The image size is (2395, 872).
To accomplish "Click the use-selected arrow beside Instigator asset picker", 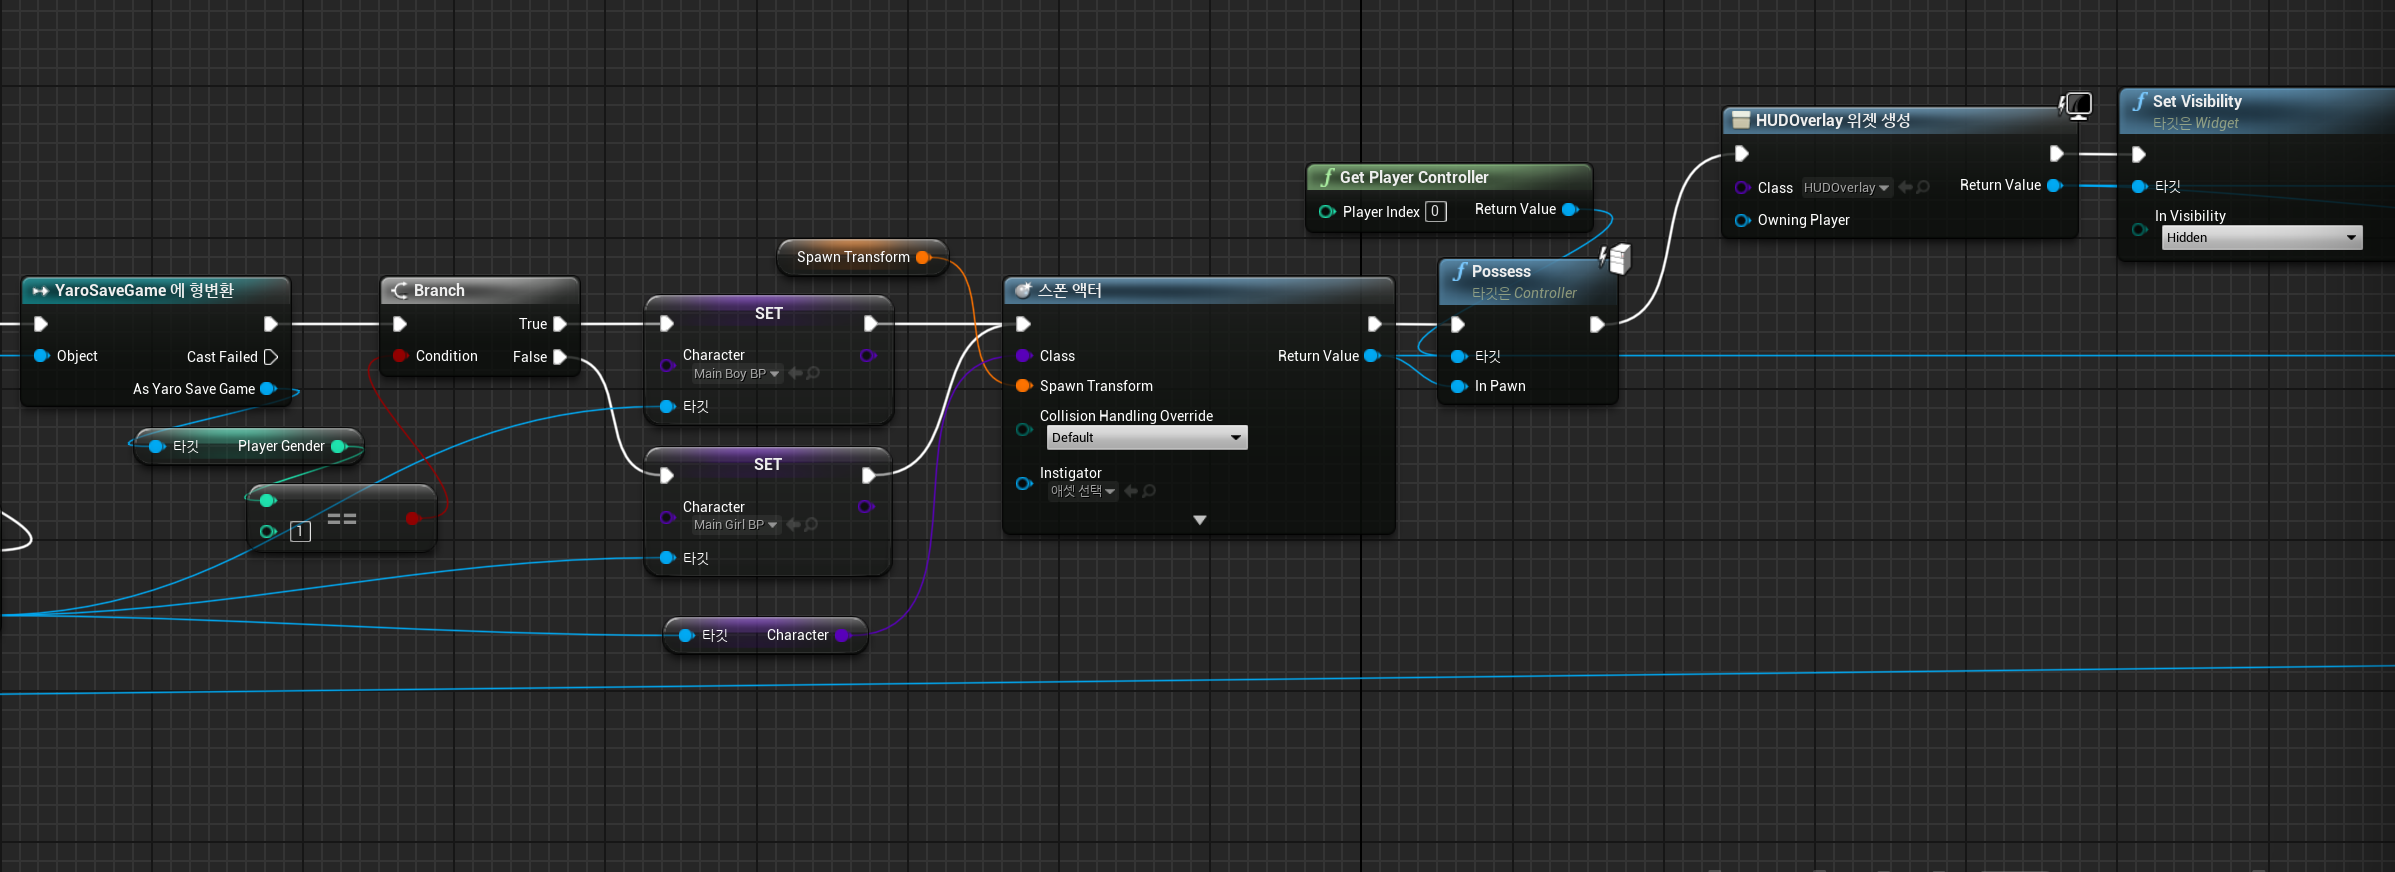I will tap(1131, 491).
